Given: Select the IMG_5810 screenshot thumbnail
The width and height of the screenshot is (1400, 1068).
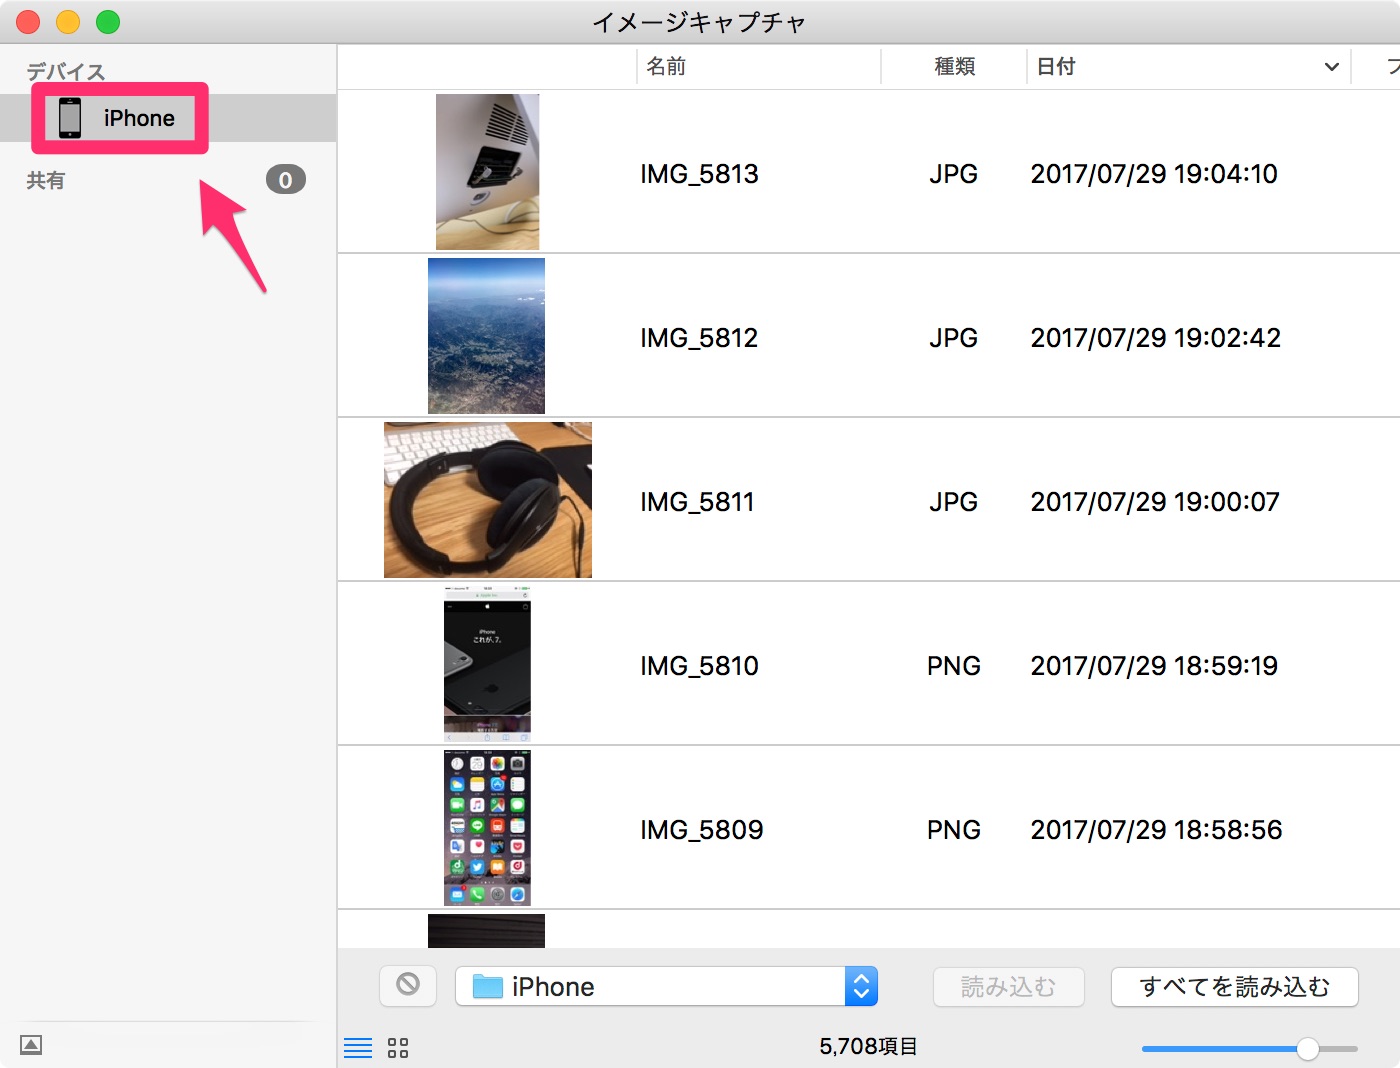Looking at the screenshot, I should 487,664.
